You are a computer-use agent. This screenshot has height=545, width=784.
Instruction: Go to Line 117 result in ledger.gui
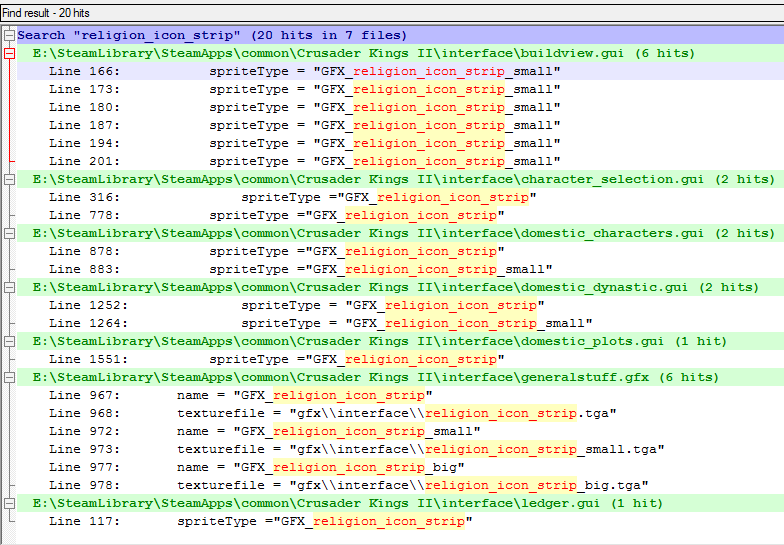tap(400, 522)
